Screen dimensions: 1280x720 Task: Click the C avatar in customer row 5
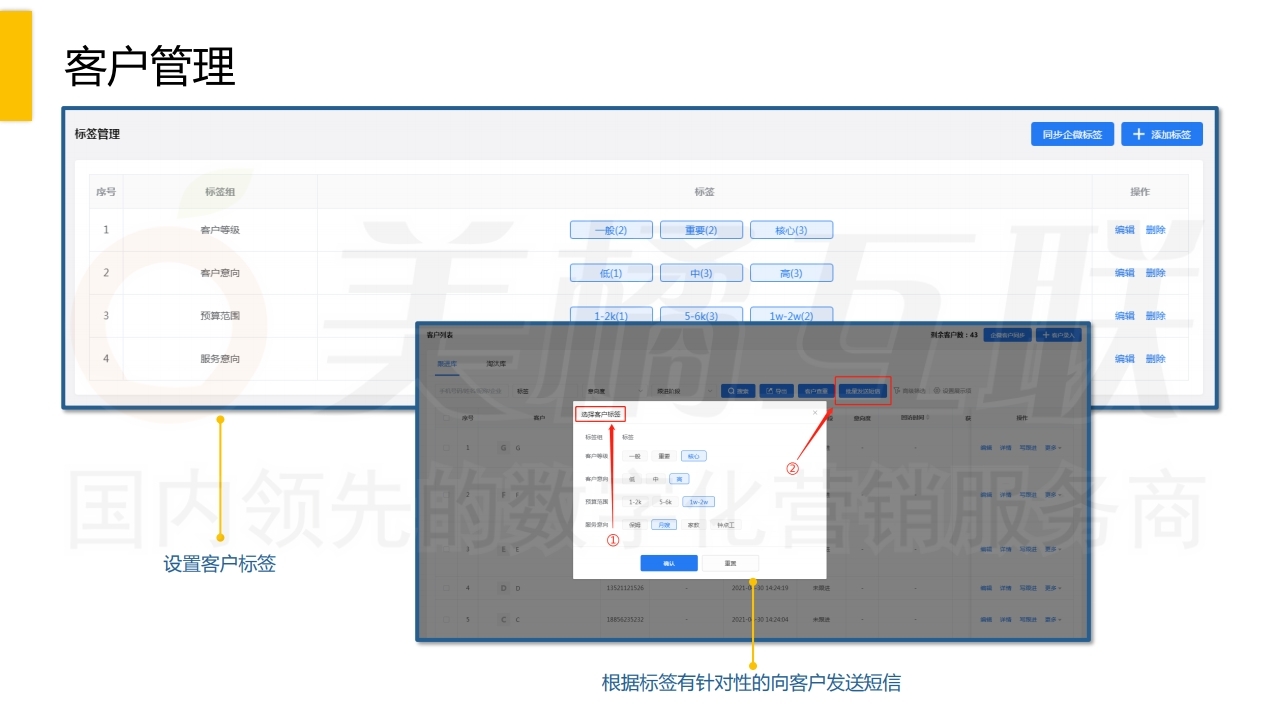[503, 619]
